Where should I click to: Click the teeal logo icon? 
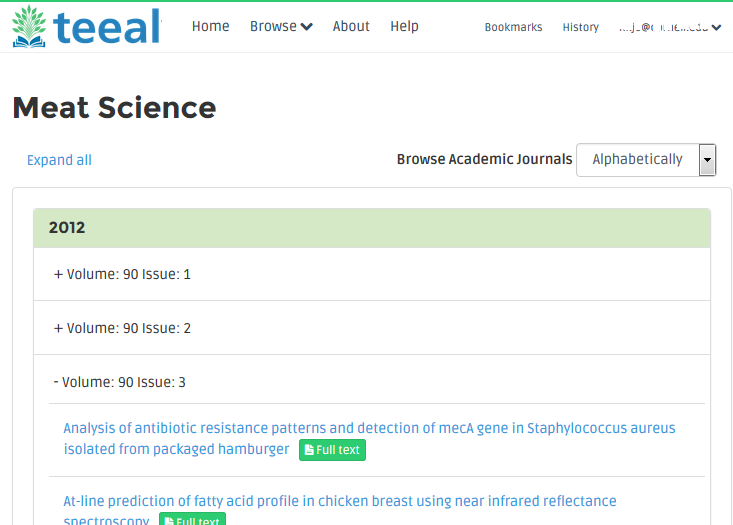34,26
